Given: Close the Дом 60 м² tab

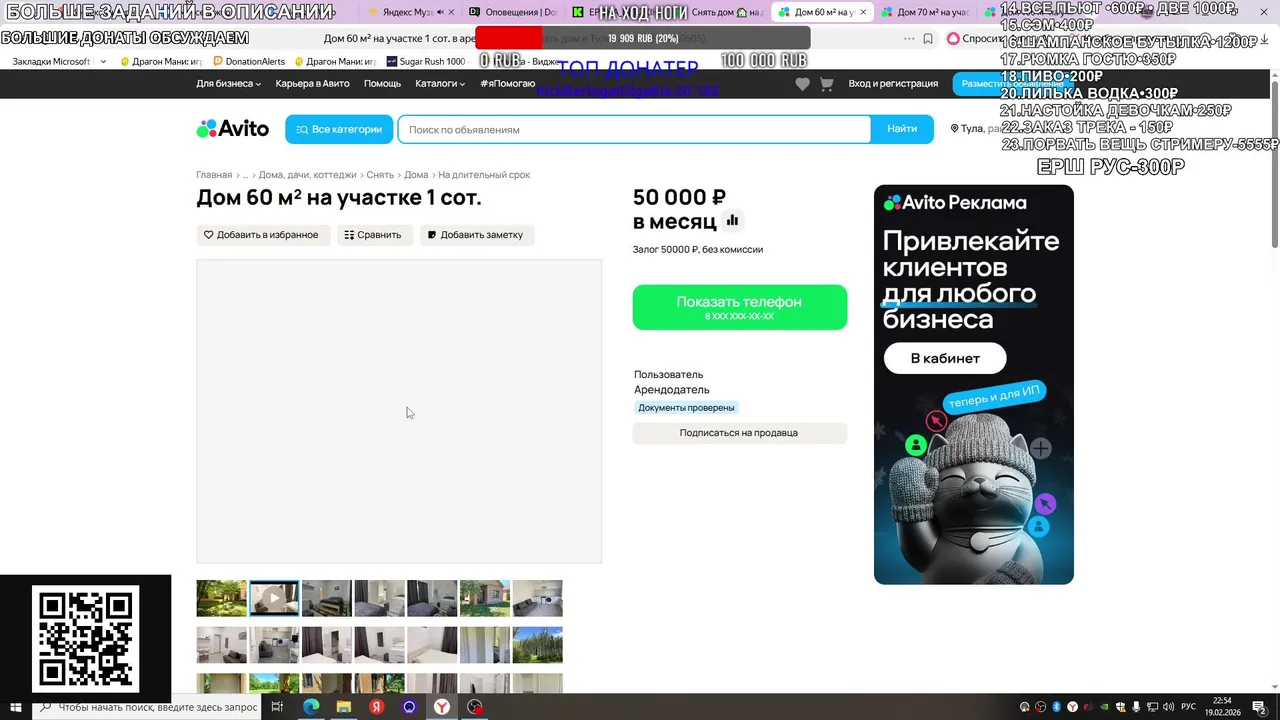Looking at the screenshot, I should point(863,12).
